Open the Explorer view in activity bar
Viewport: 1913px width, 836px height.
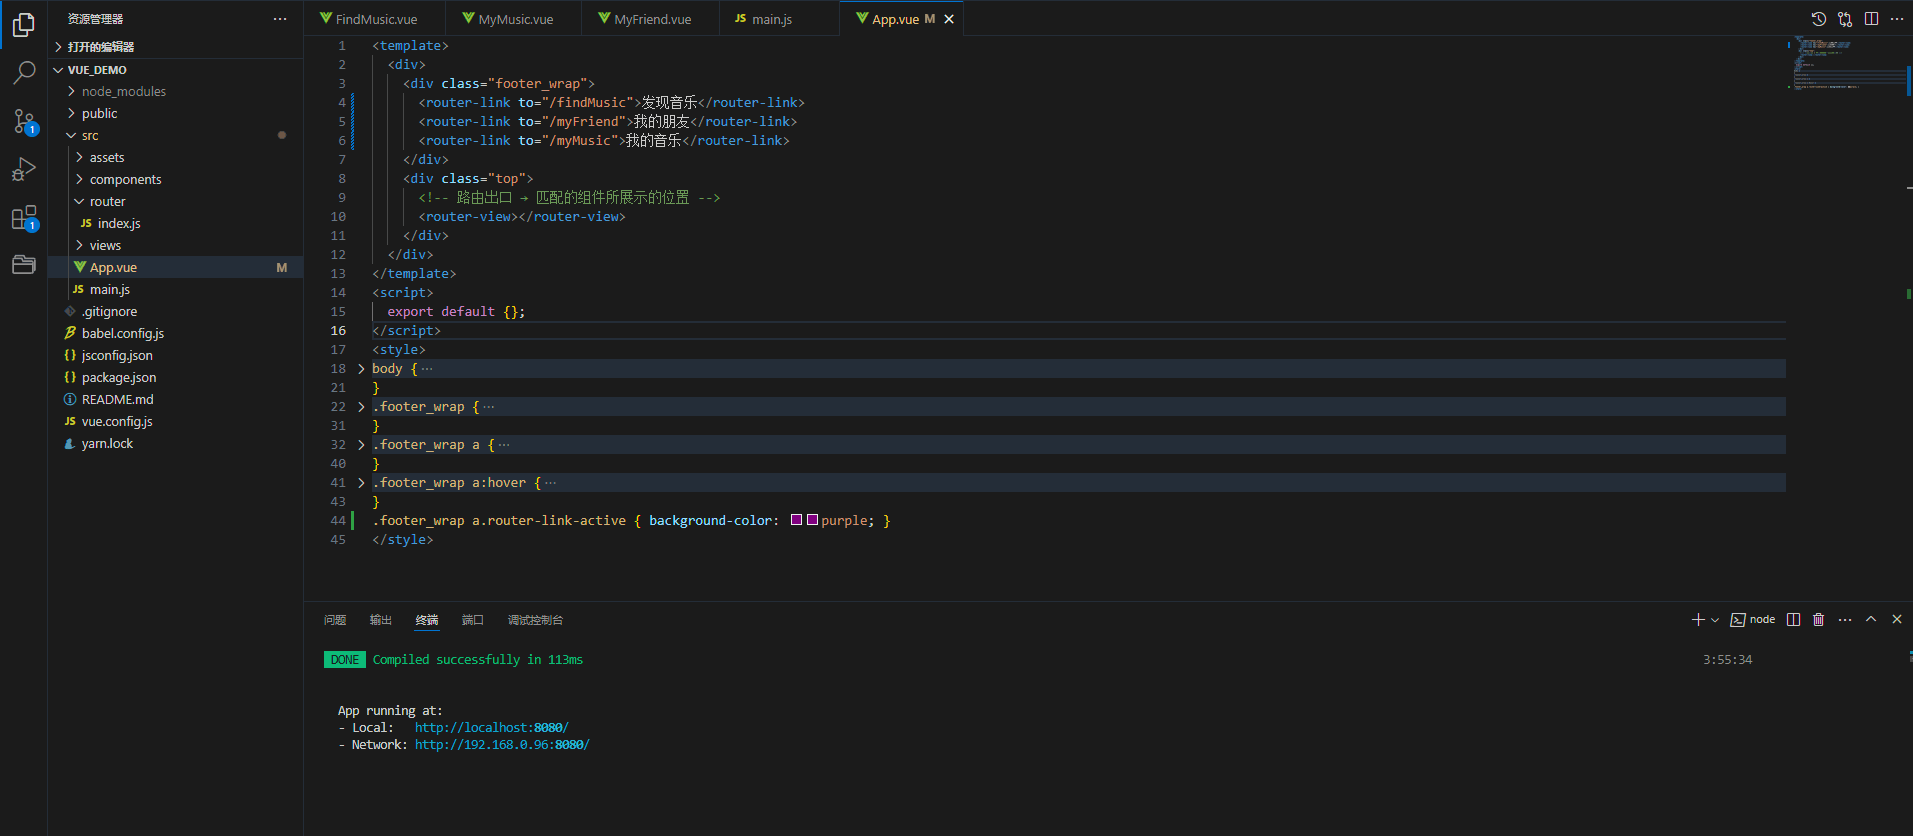pyautogui.click(x=24, y=24)
